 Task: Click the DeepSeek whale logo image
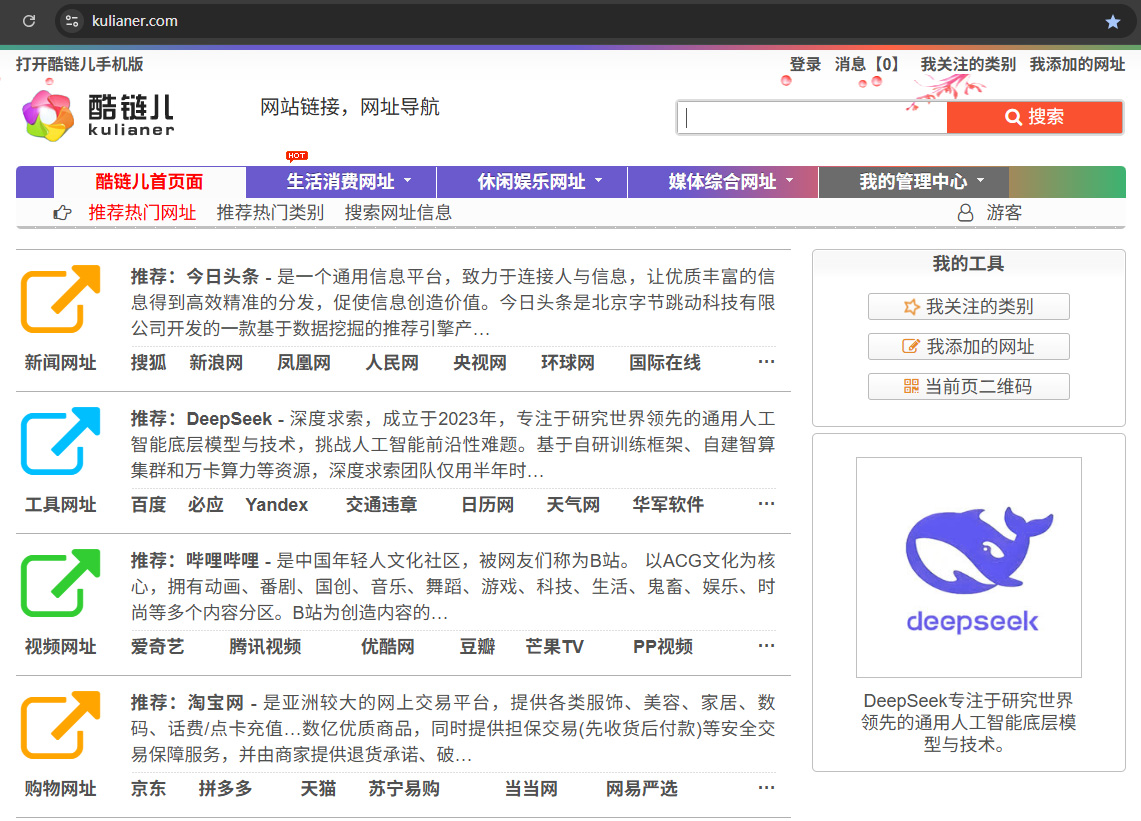pos(969,567)
